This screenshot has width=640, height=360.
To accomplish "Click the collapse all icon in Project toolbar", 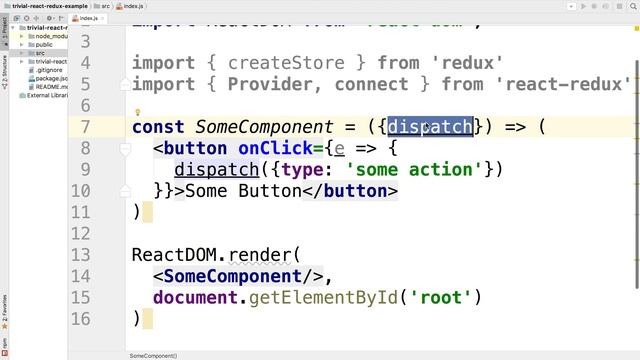I will [37, 18].
